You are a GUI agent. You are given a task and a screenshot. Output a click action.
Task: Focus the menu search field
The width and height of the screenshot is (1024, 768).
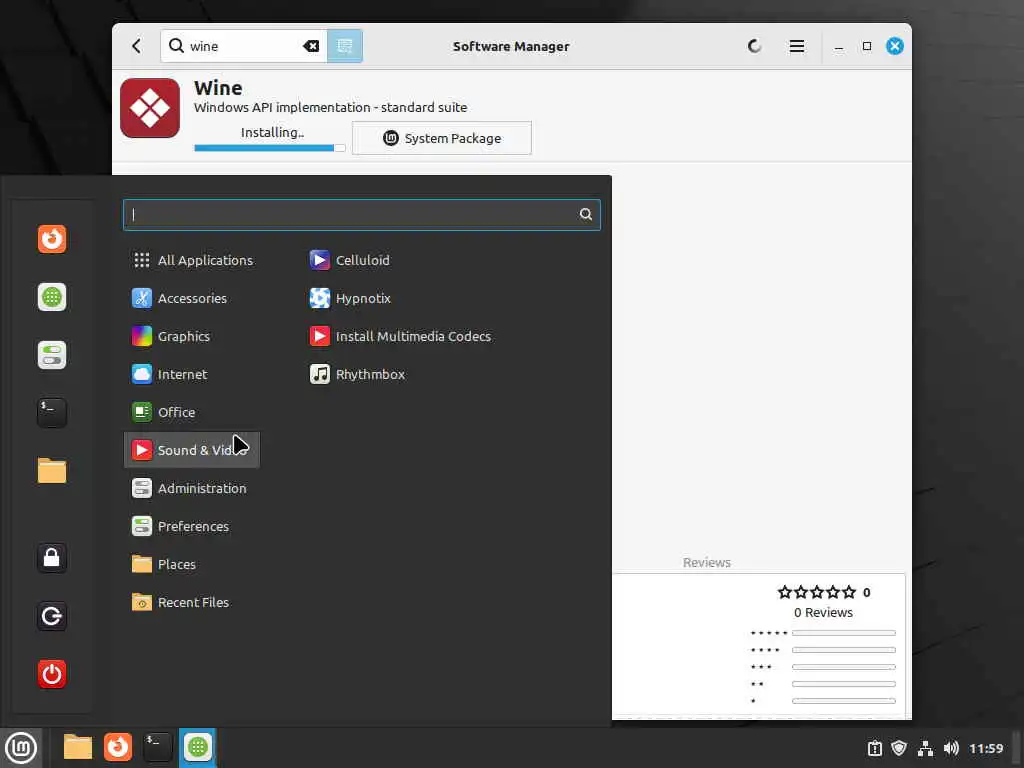tap(362, 215)
